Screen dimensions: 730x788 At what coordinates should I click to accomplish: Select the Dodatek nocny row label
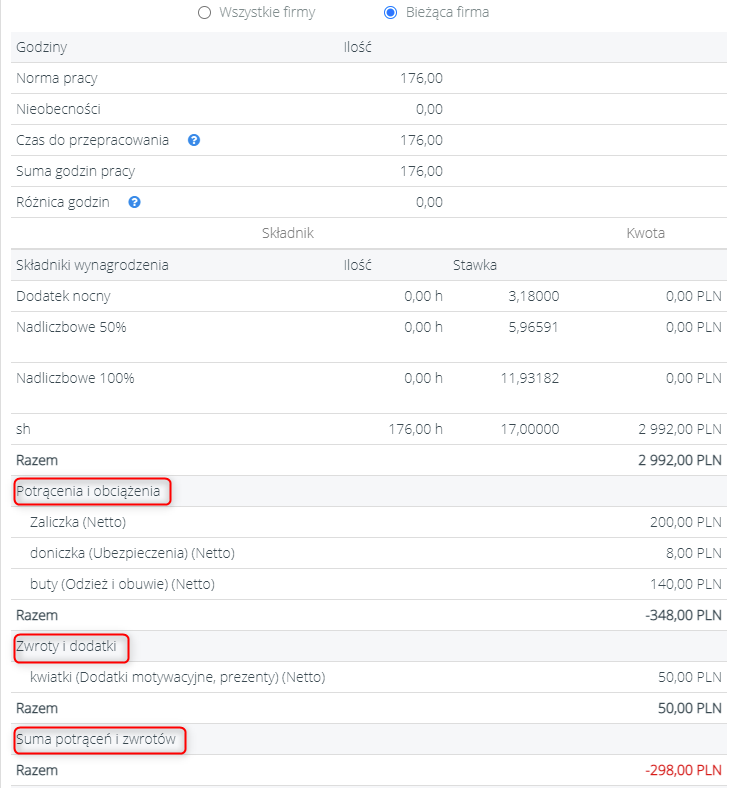(63, 296)
